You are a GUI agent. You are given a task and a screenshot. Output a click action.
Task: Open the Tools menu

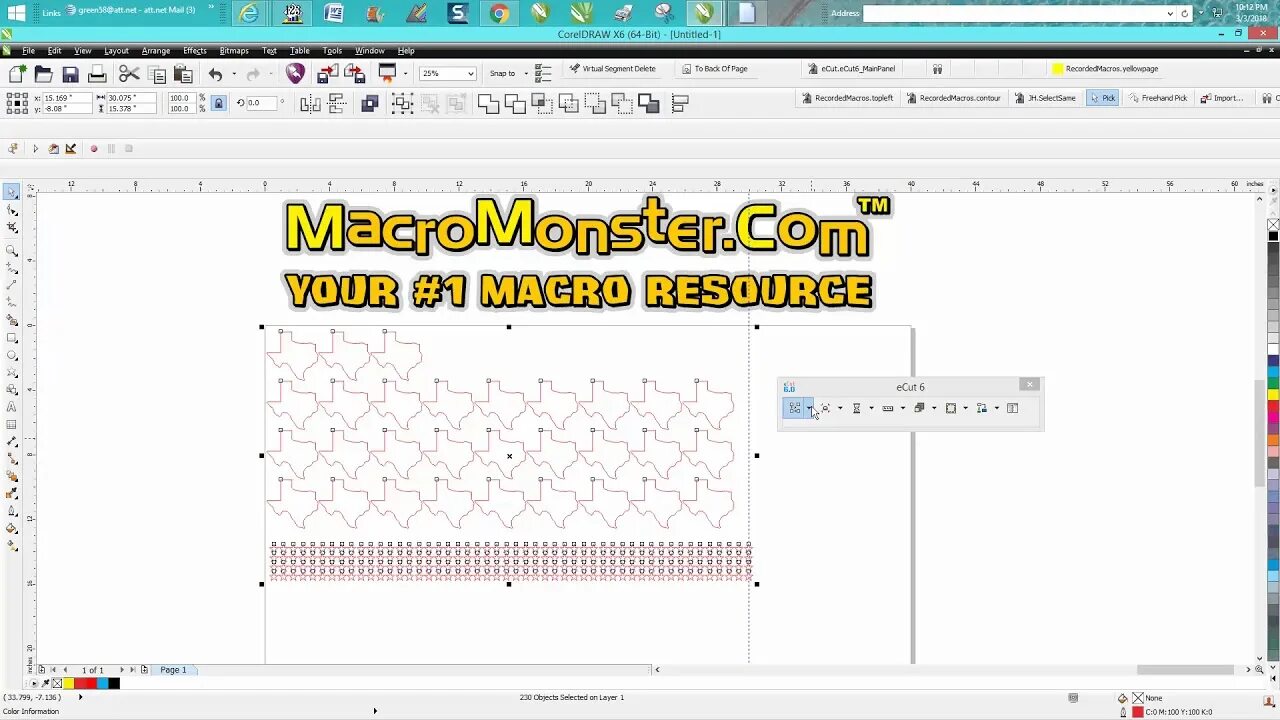[332, 51]
